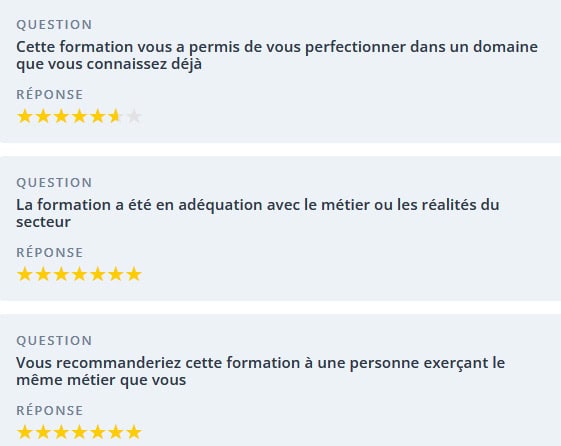
Task: Select third star under the perfectionner question
Action: pyautogui.click(x=61, y=117)
